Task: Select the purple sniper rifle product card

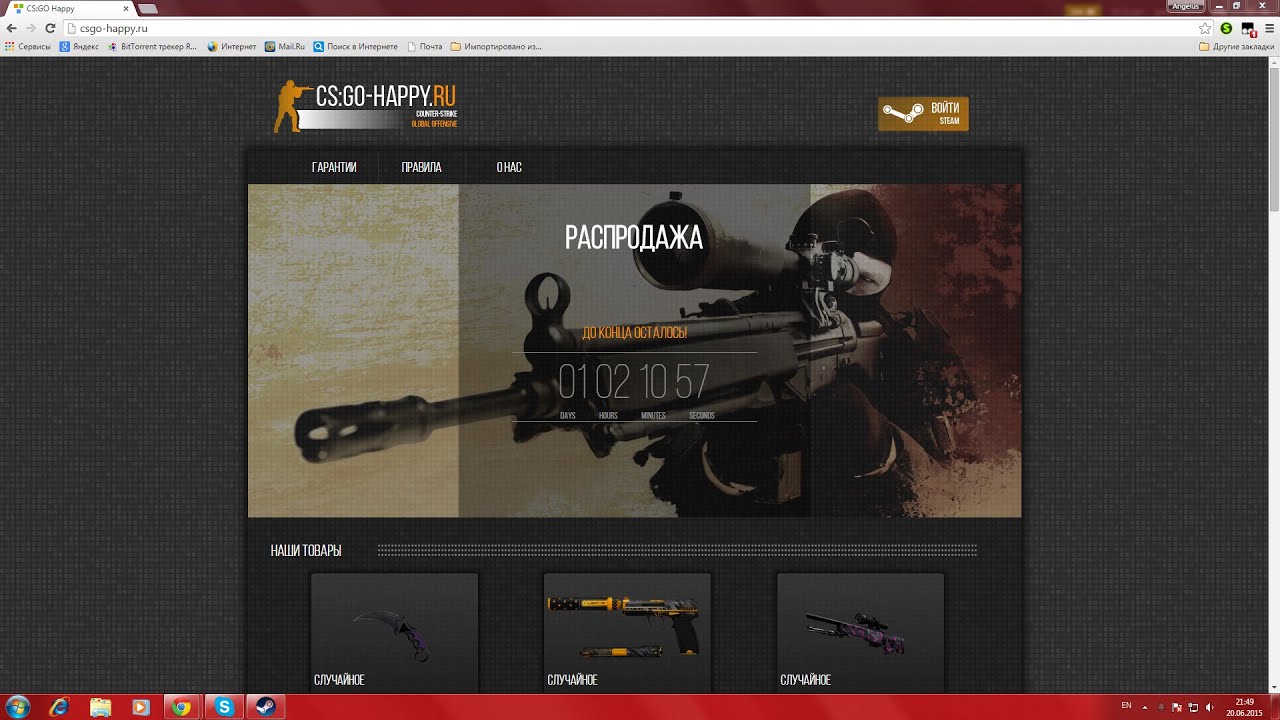Action: tap(860, 632)
